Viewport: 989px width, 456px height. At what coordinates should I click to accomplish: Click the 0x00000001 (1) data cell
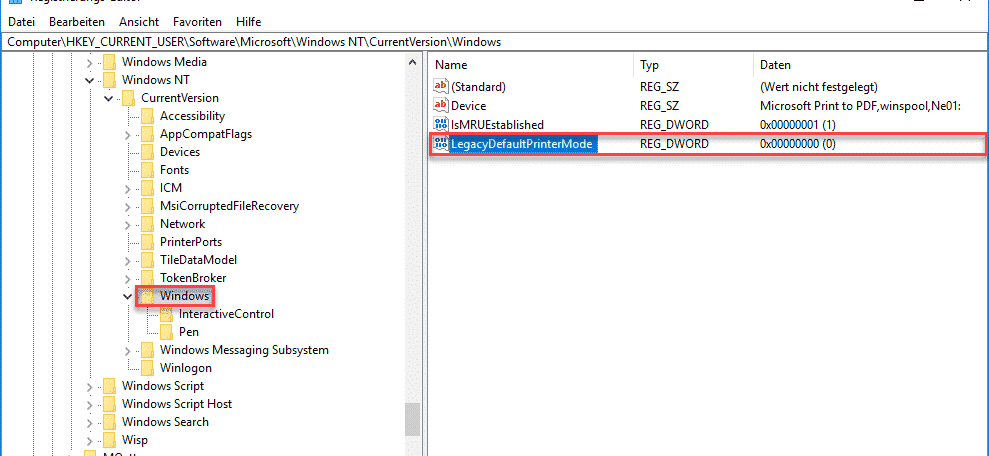click(798, 125)
